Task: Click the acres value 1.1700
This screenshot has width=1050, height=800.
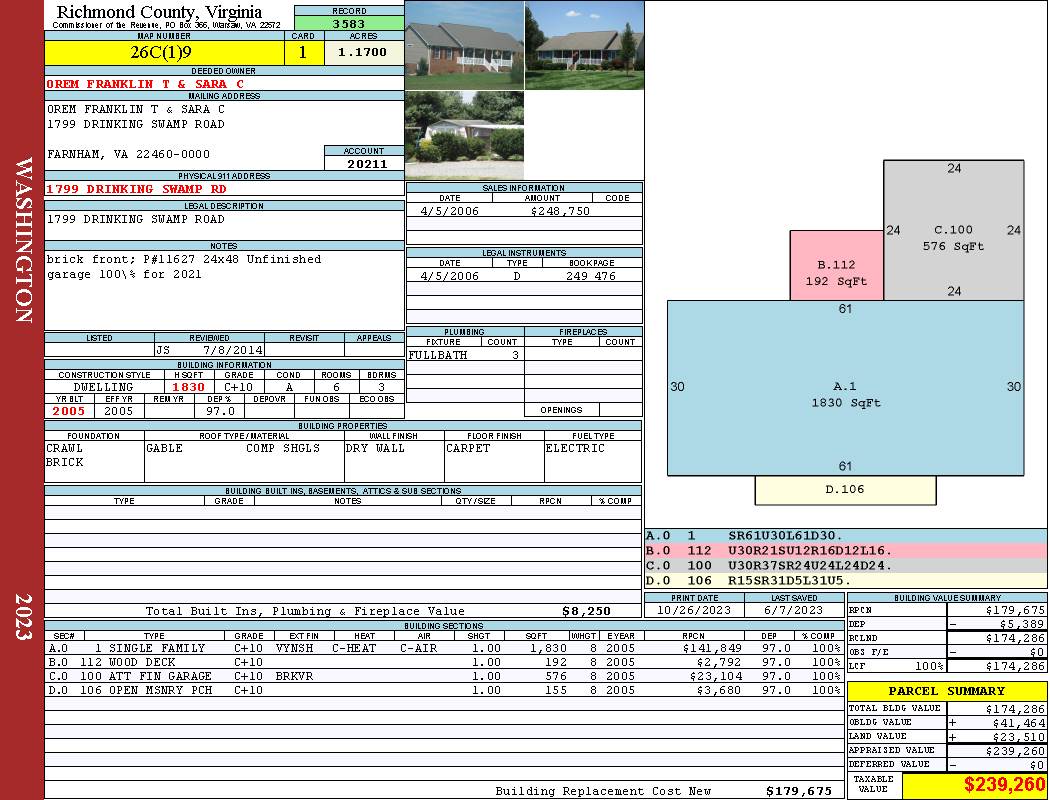Action: pyautogui.click(x=363, y=53)
